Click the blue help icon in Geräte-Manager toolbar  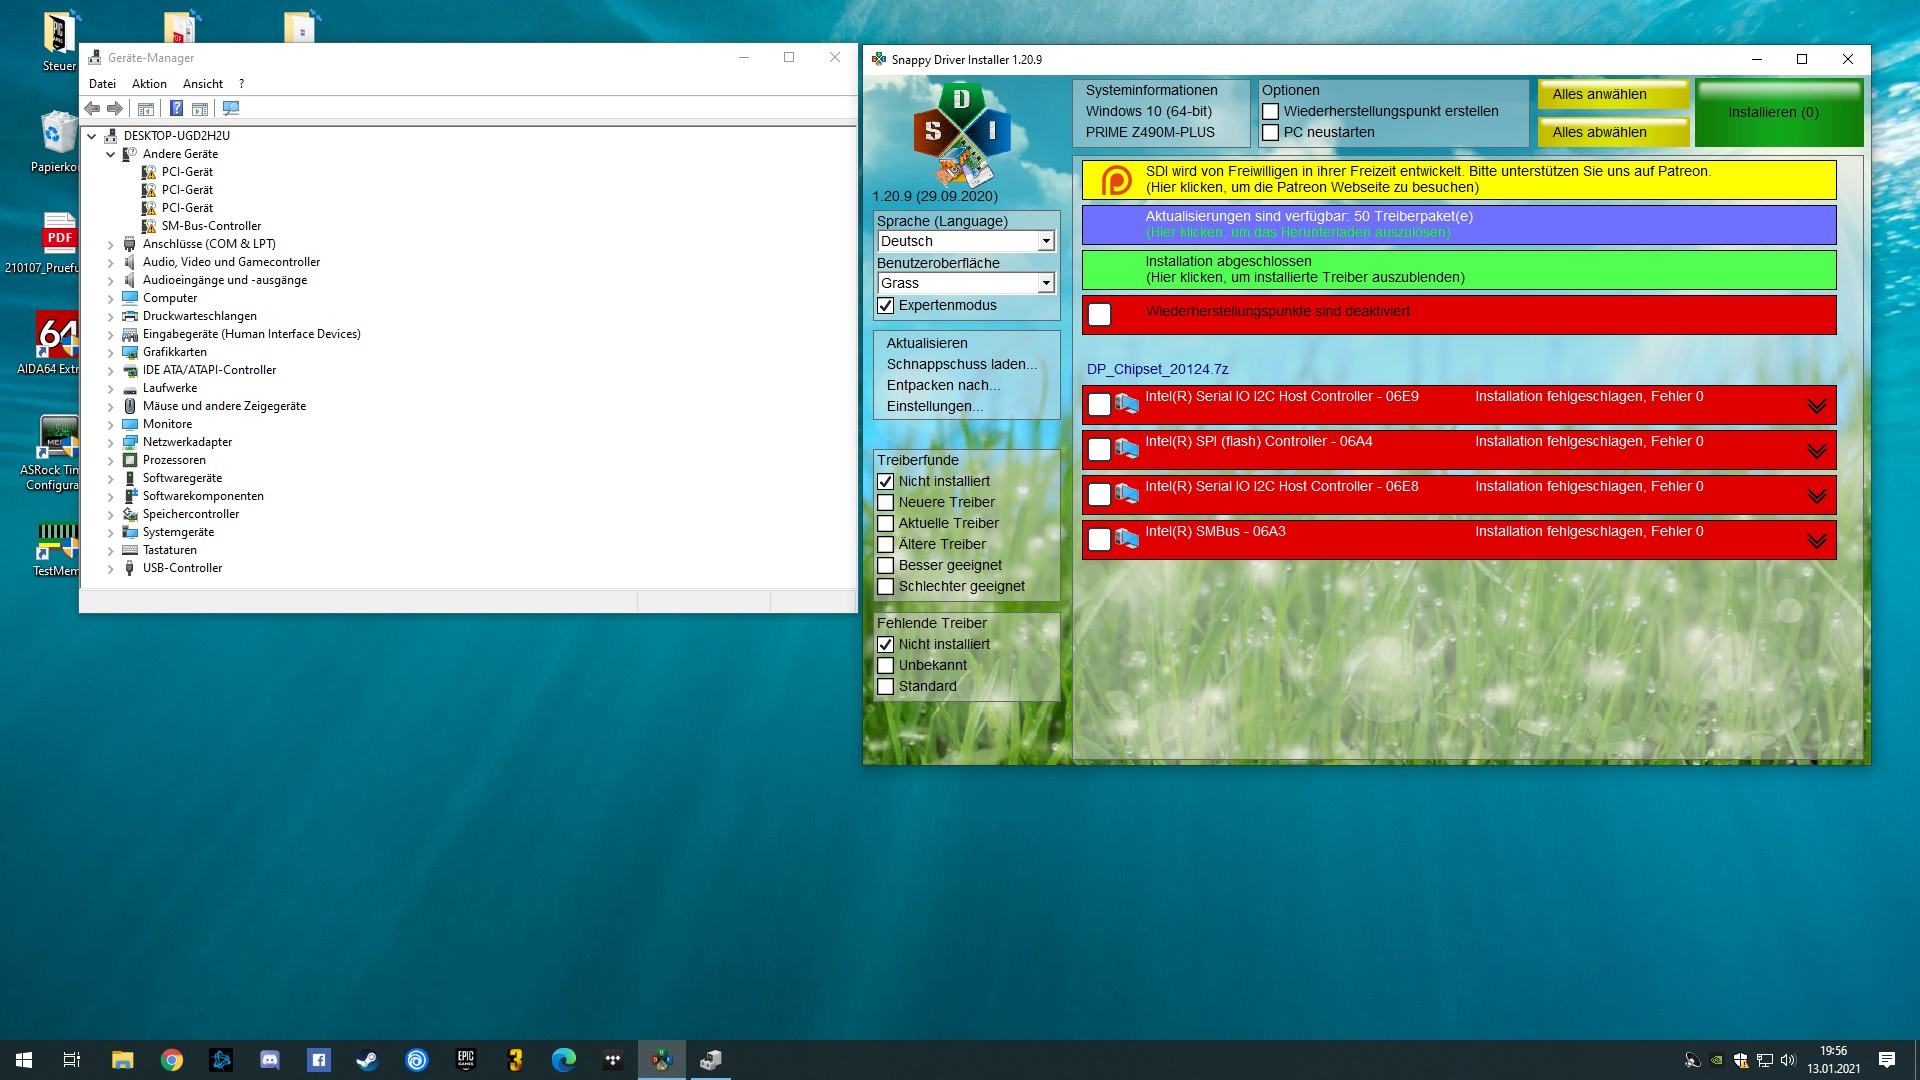point(176,108)
